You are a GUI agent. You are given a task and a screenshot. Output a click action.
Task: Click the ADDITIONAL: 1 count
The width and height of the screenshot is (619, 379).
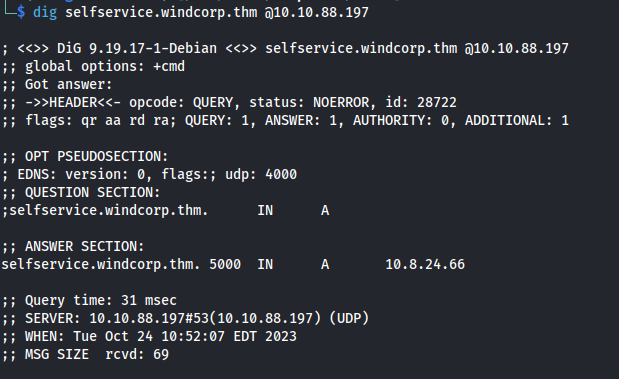517,120
